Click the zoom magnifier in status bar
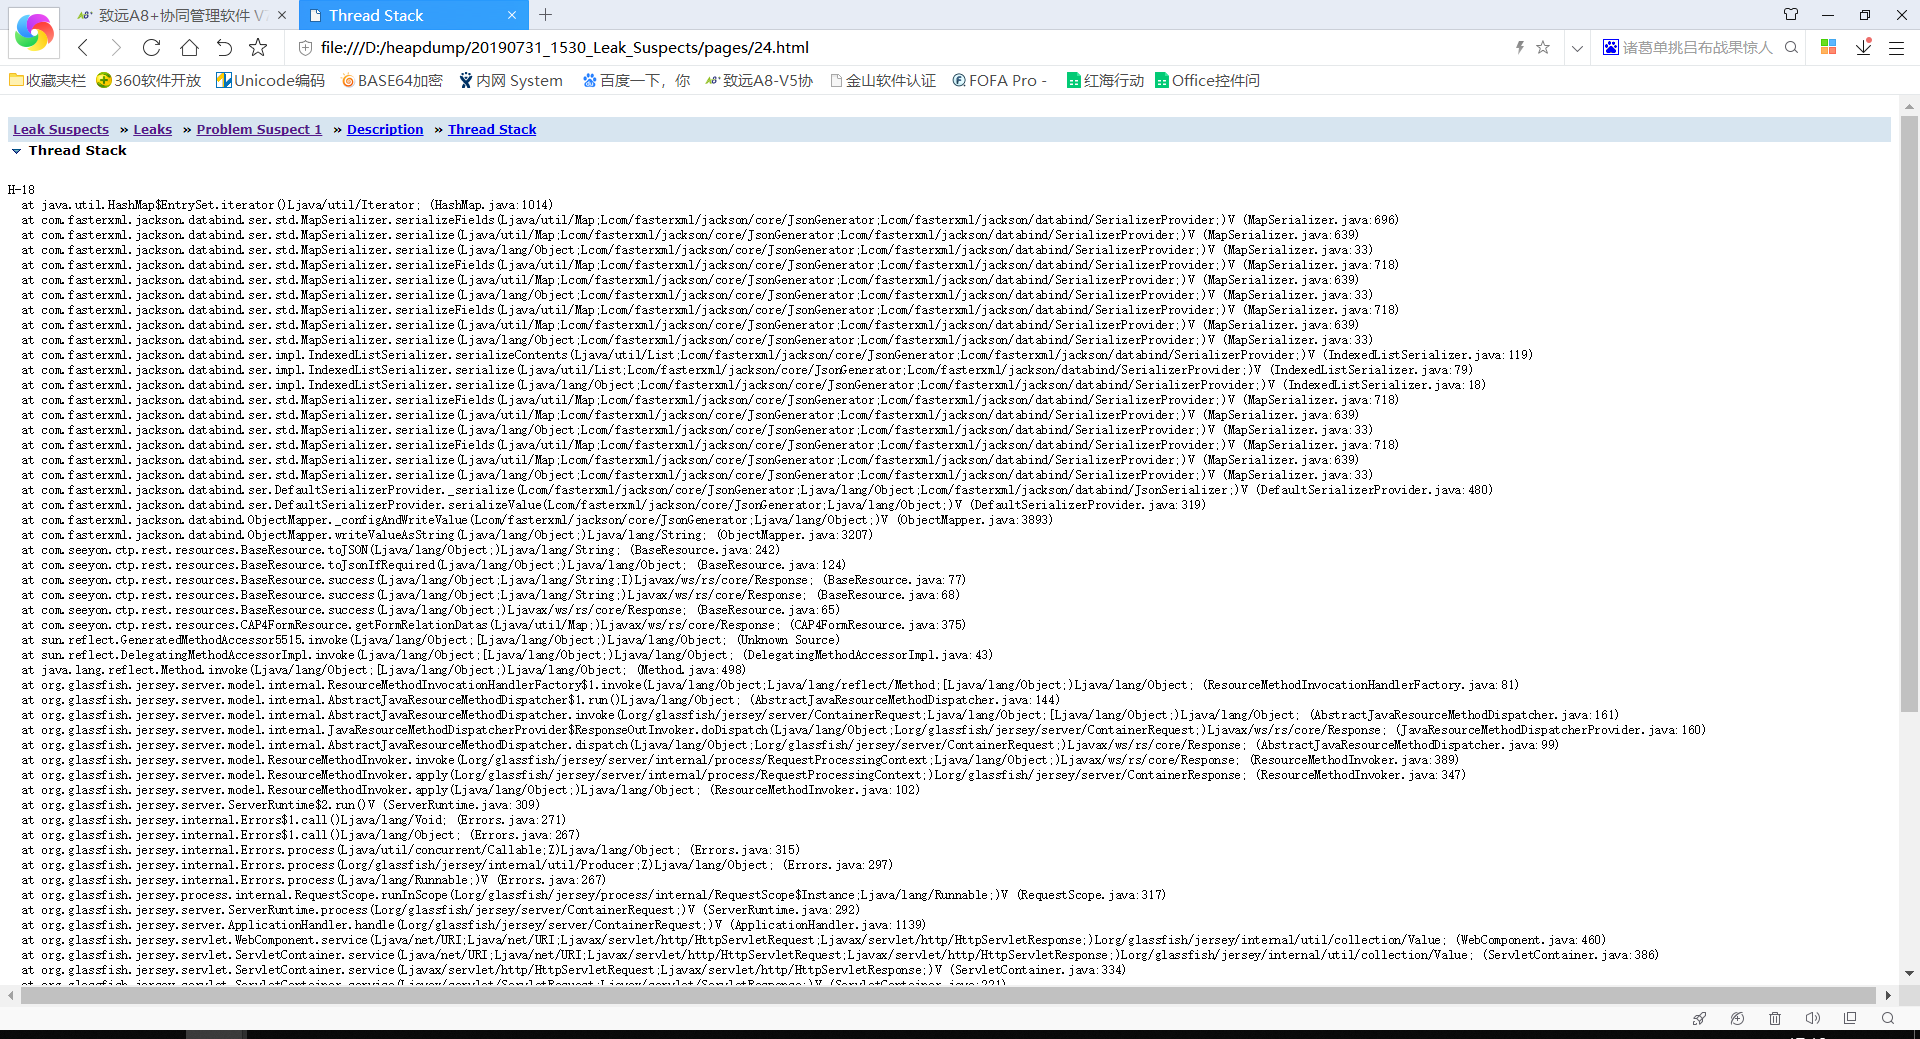This screenshot has width=1920, height=1039. click(1888, 1018)
